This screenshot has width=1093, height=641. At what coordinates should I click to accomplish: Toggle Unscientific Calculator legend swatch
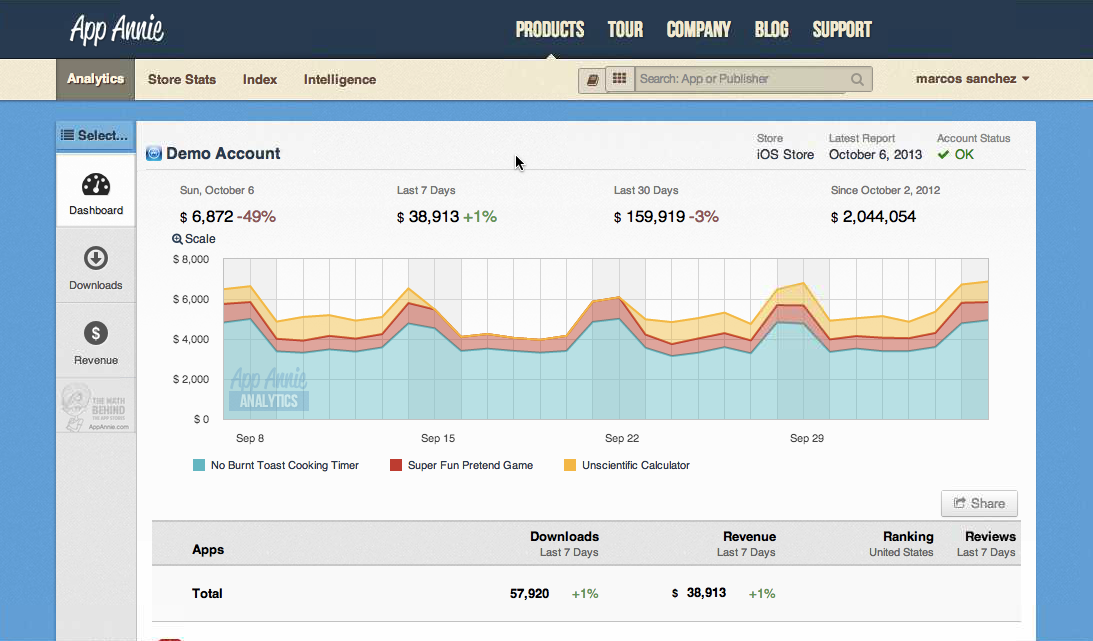570,465
